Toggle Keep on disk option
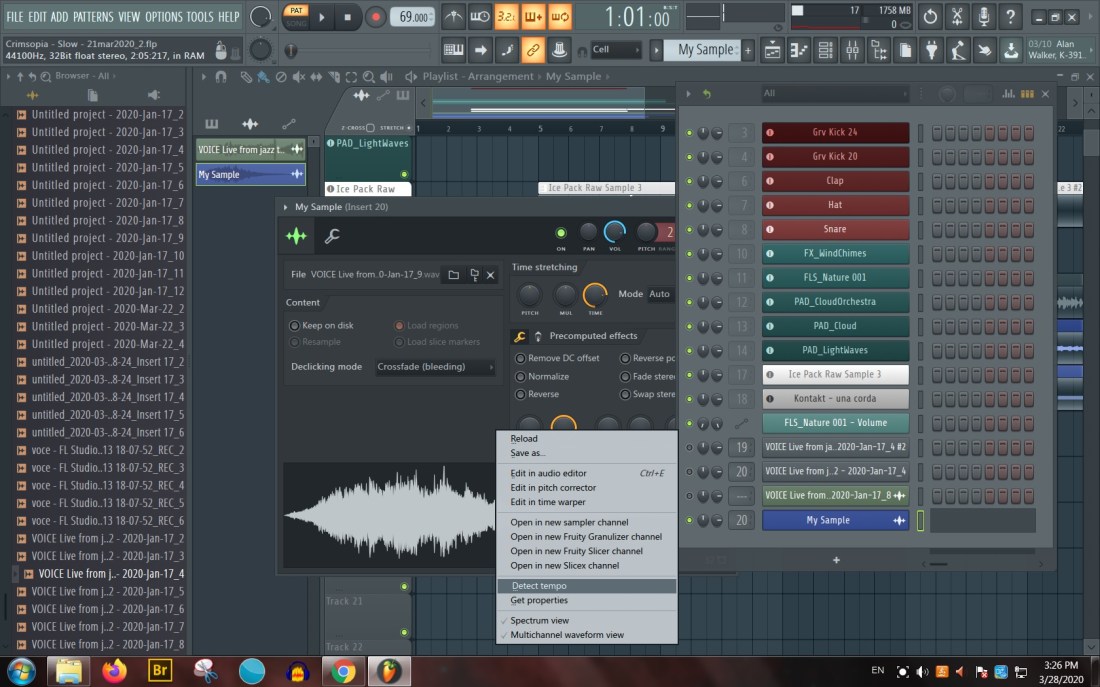Viewport: 1100px width, 687px height. (294, 326)
